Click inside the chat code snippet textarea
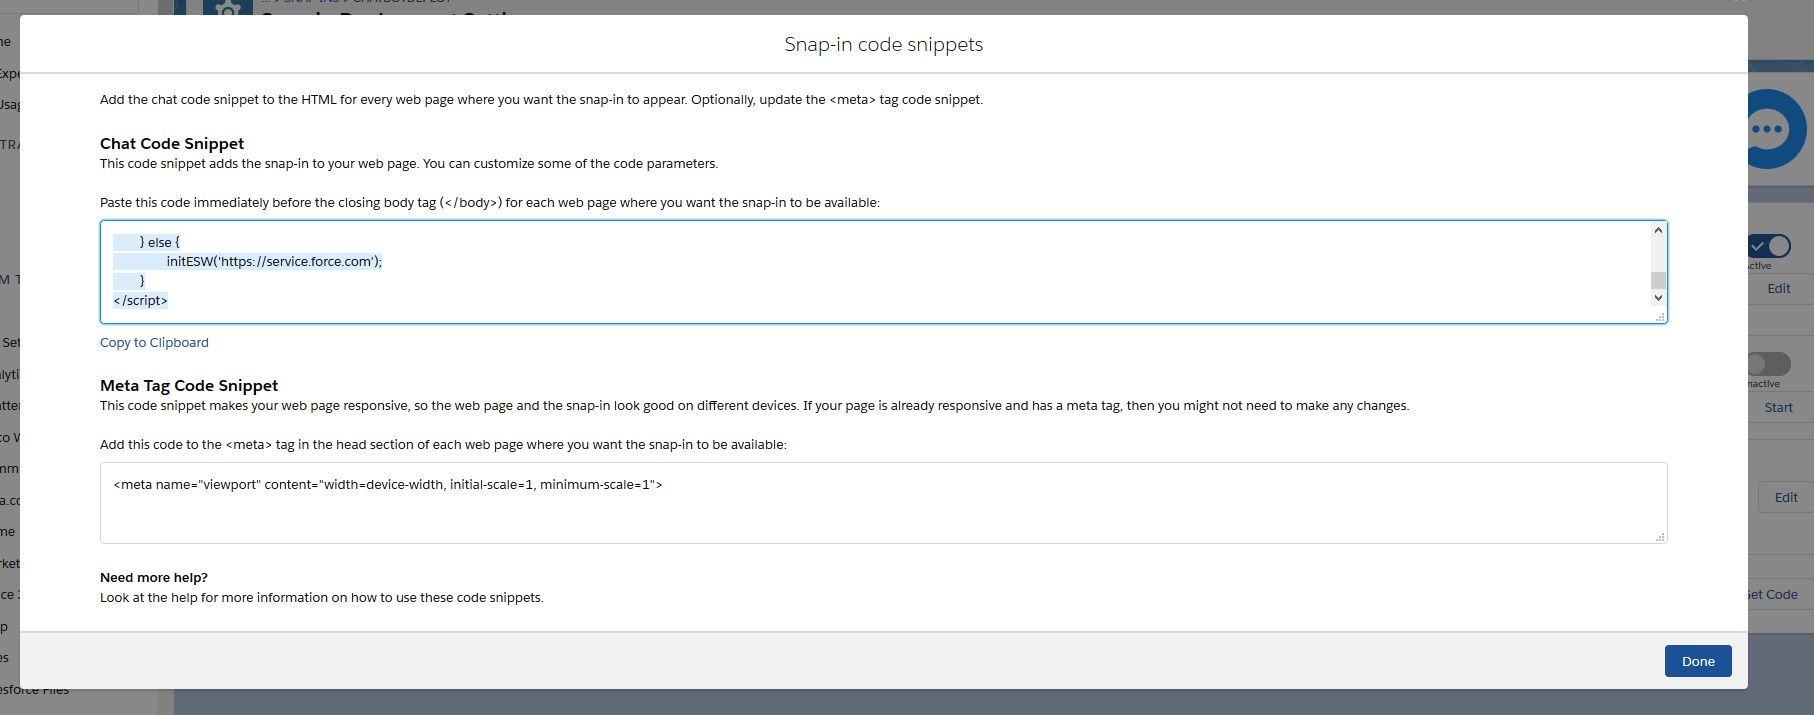Viewport: 1814px width, 715px height. (883, 272)
